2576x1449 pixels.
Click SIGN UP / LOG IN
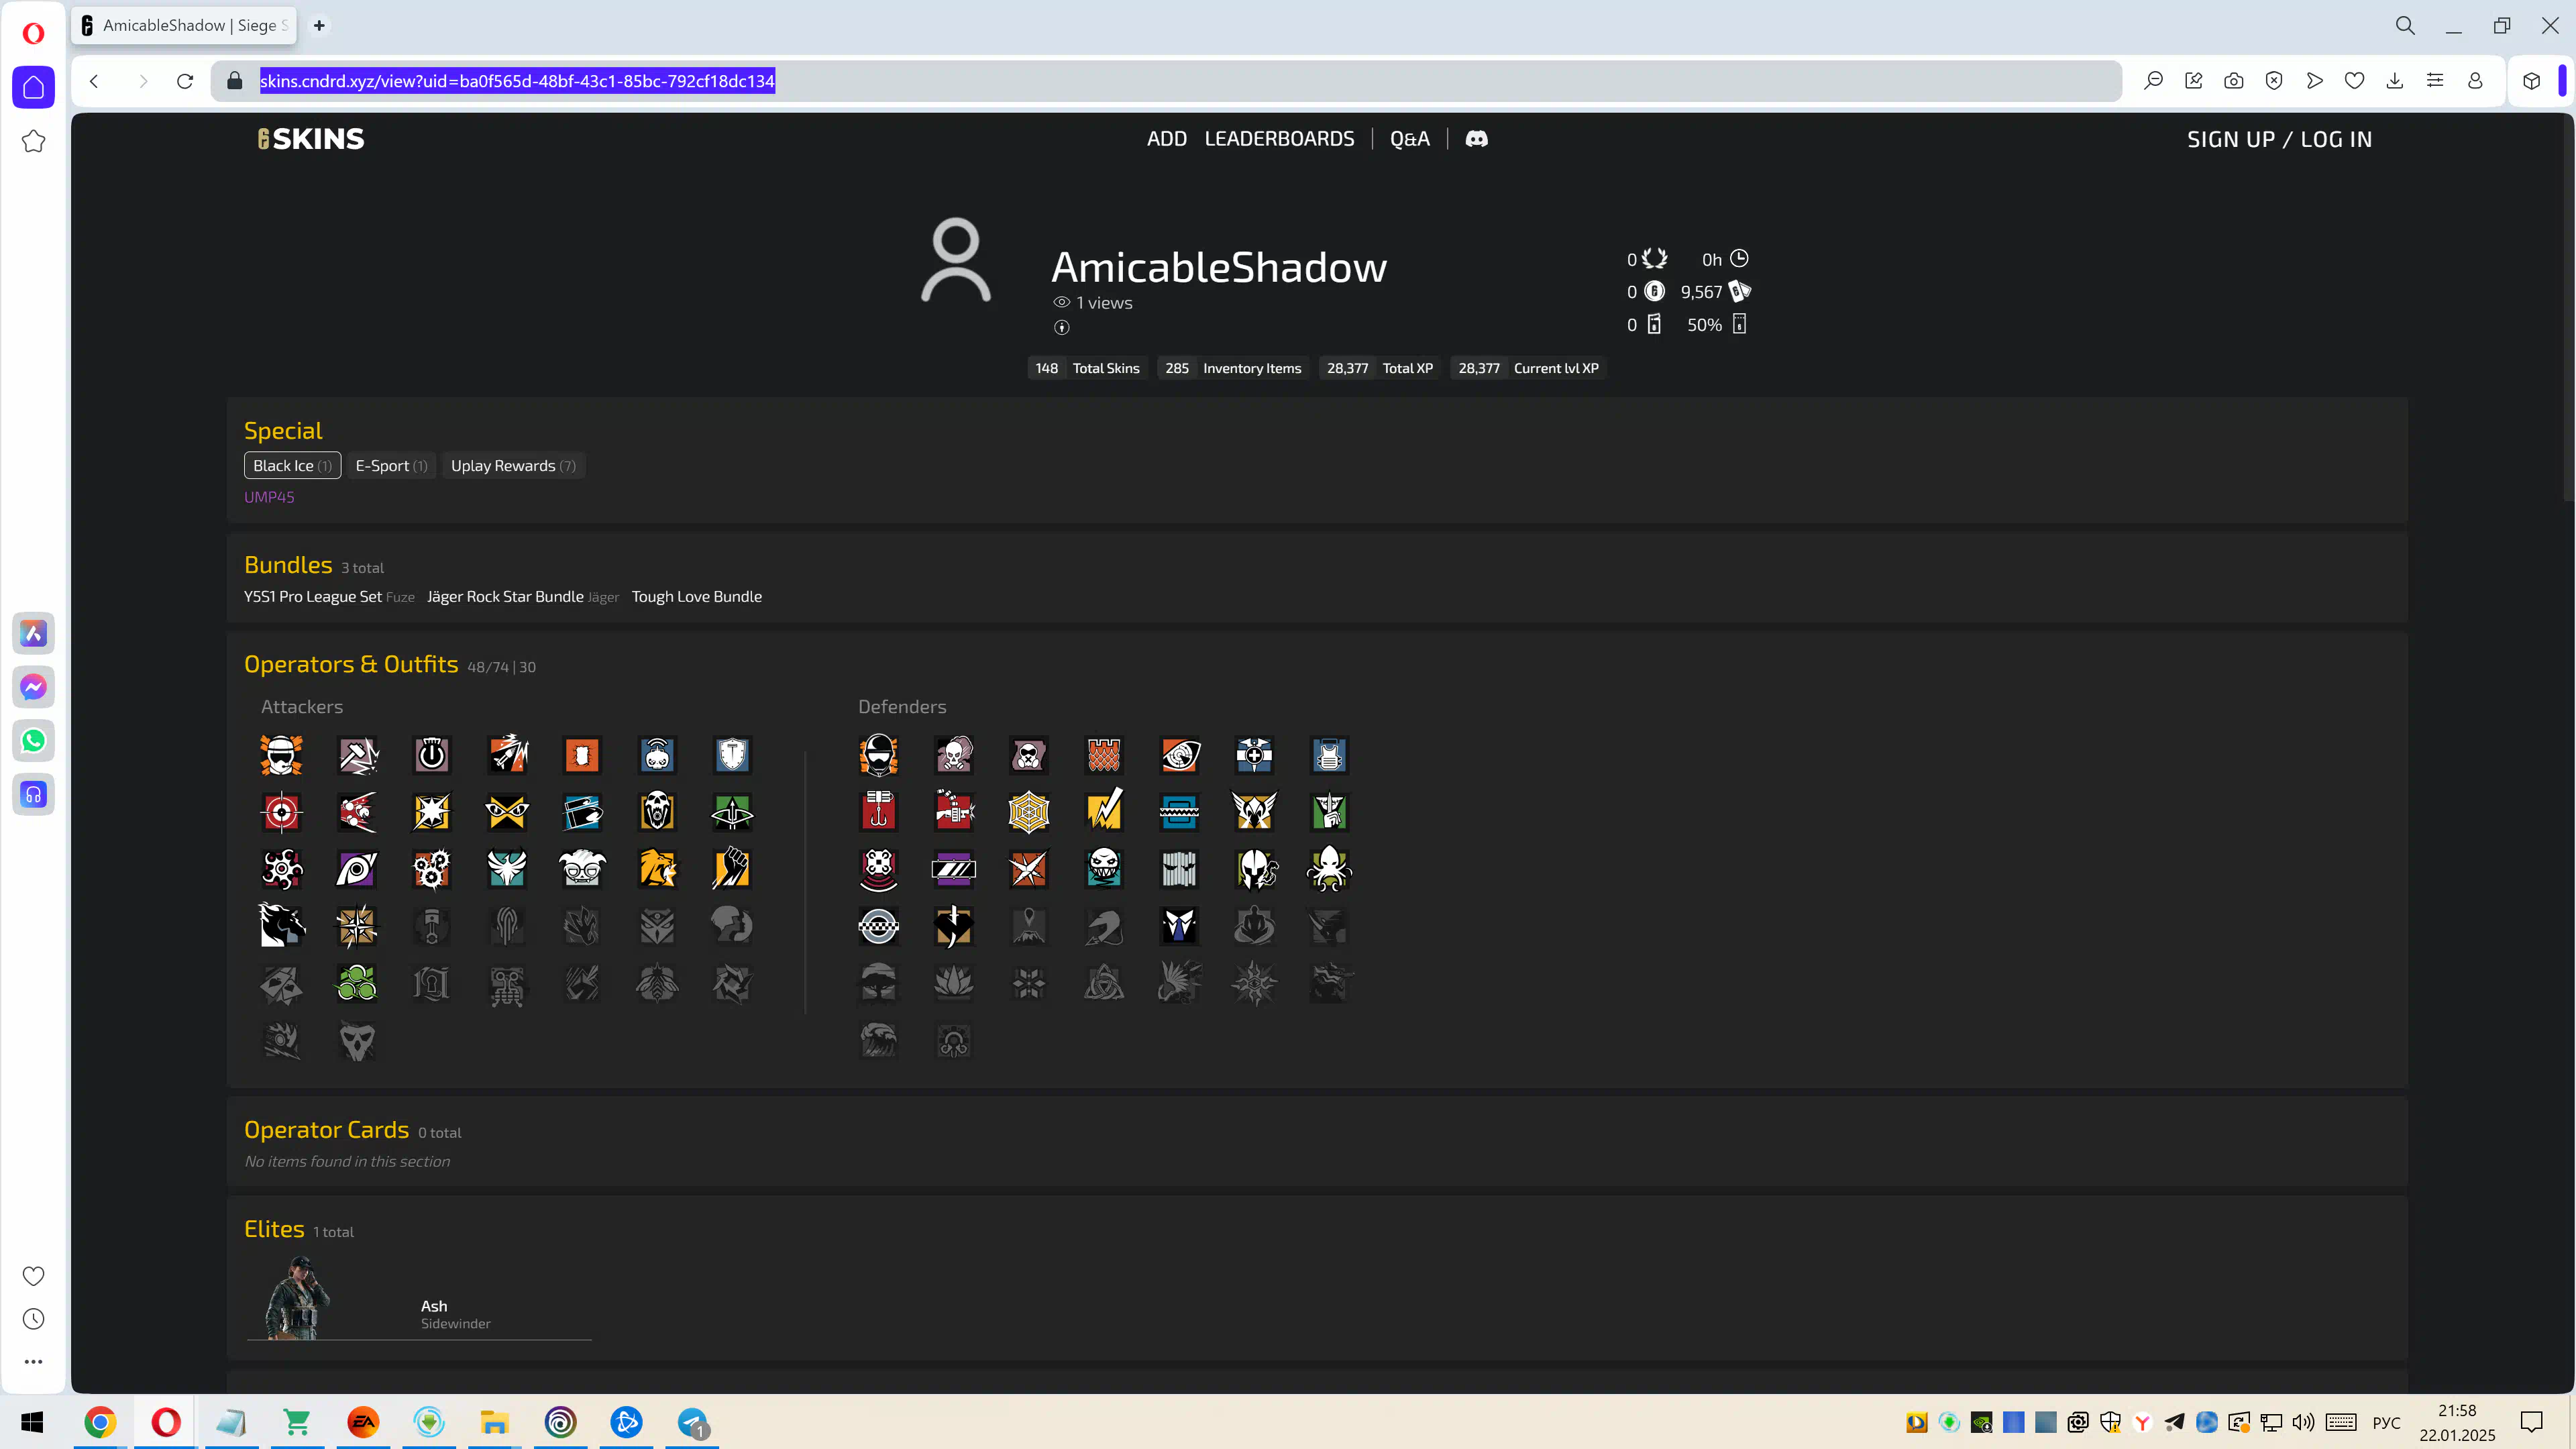[2279, 139]
